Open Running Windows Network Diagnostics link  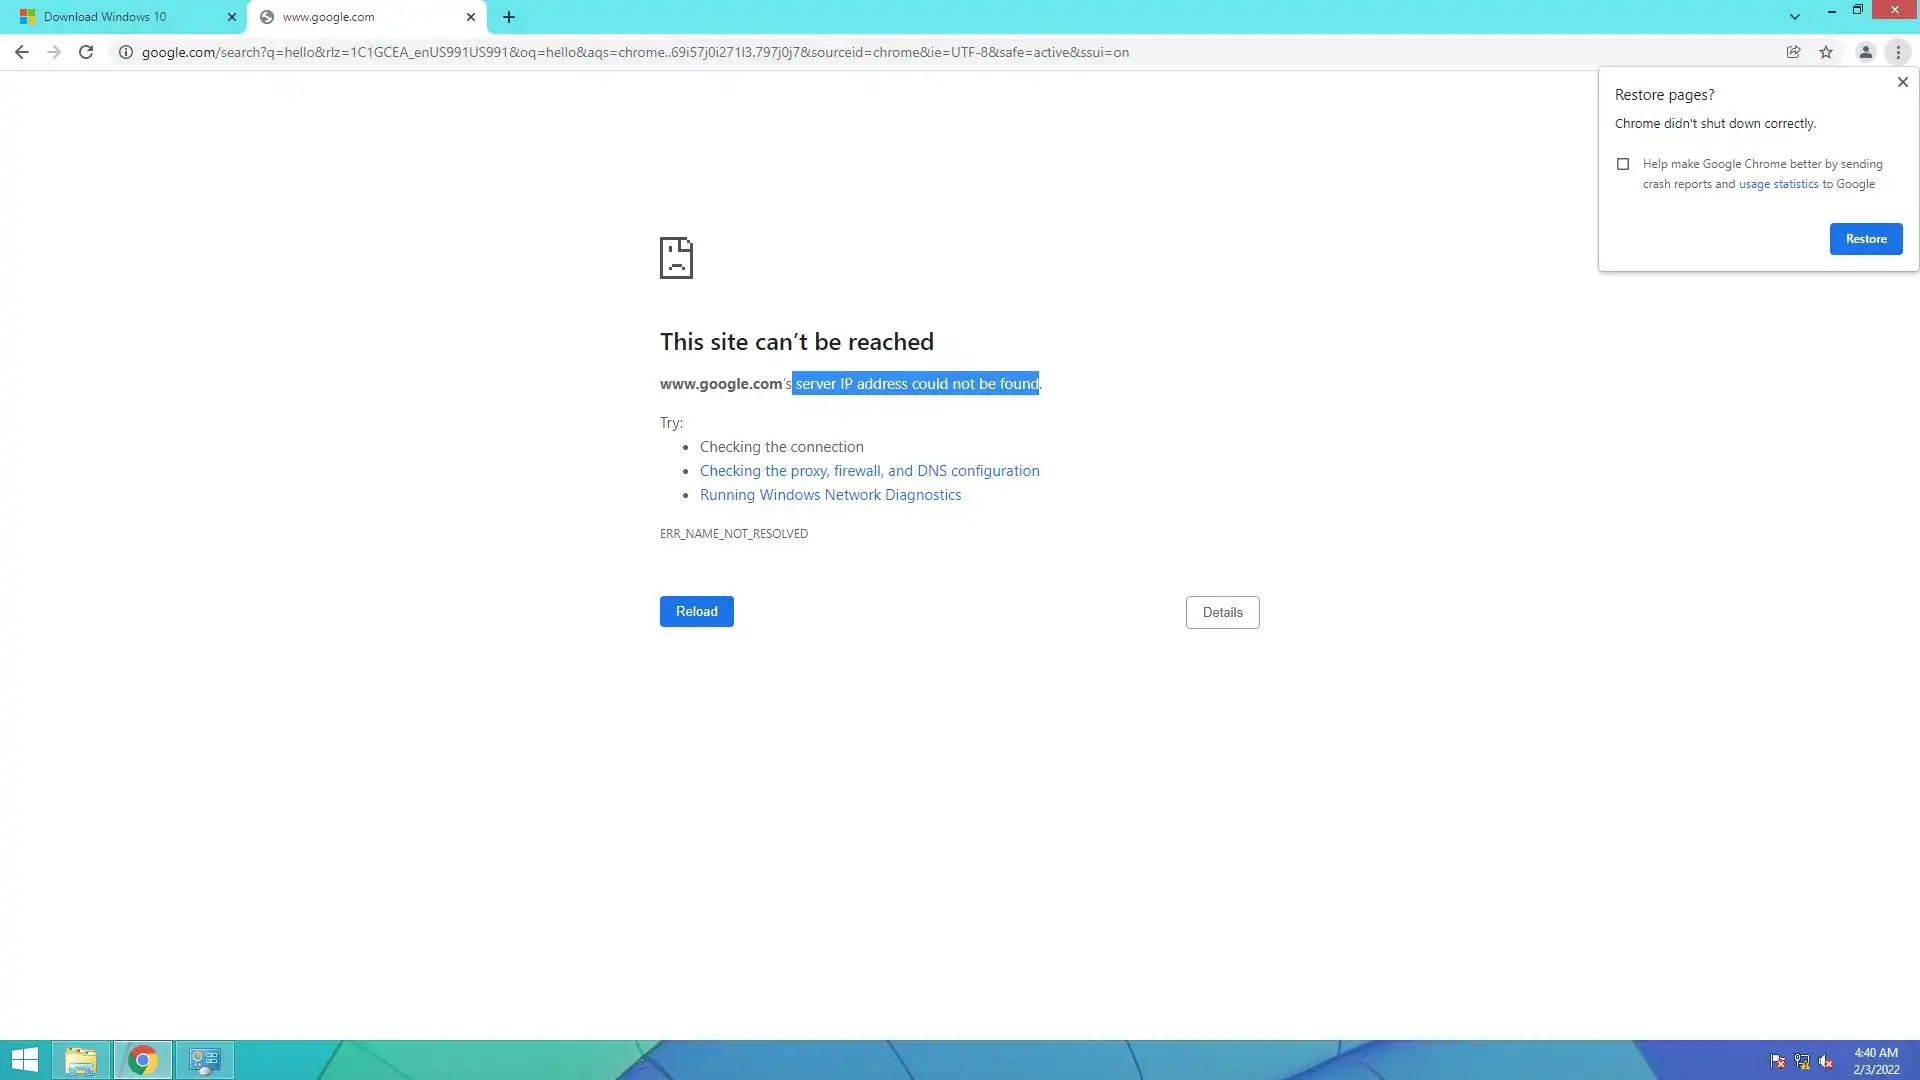click(x=830, y=495)
